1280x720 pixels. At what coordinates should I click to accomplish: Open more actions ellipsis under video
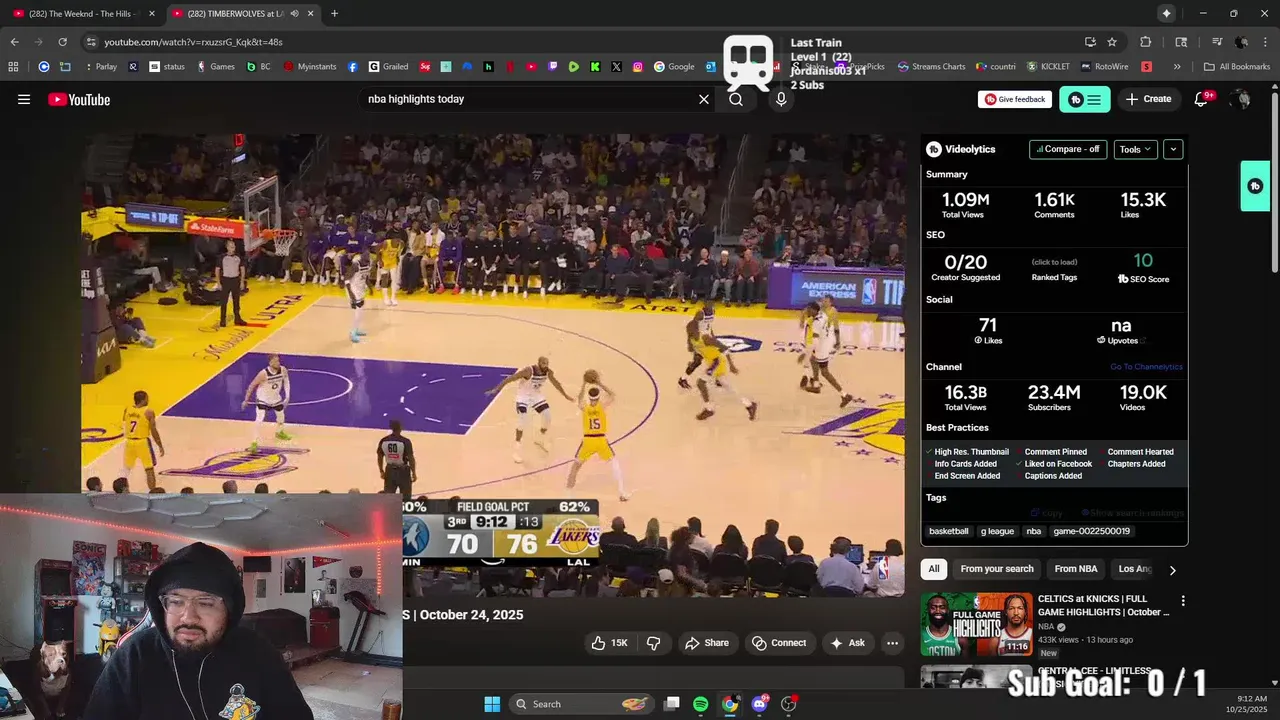(893, 643)
